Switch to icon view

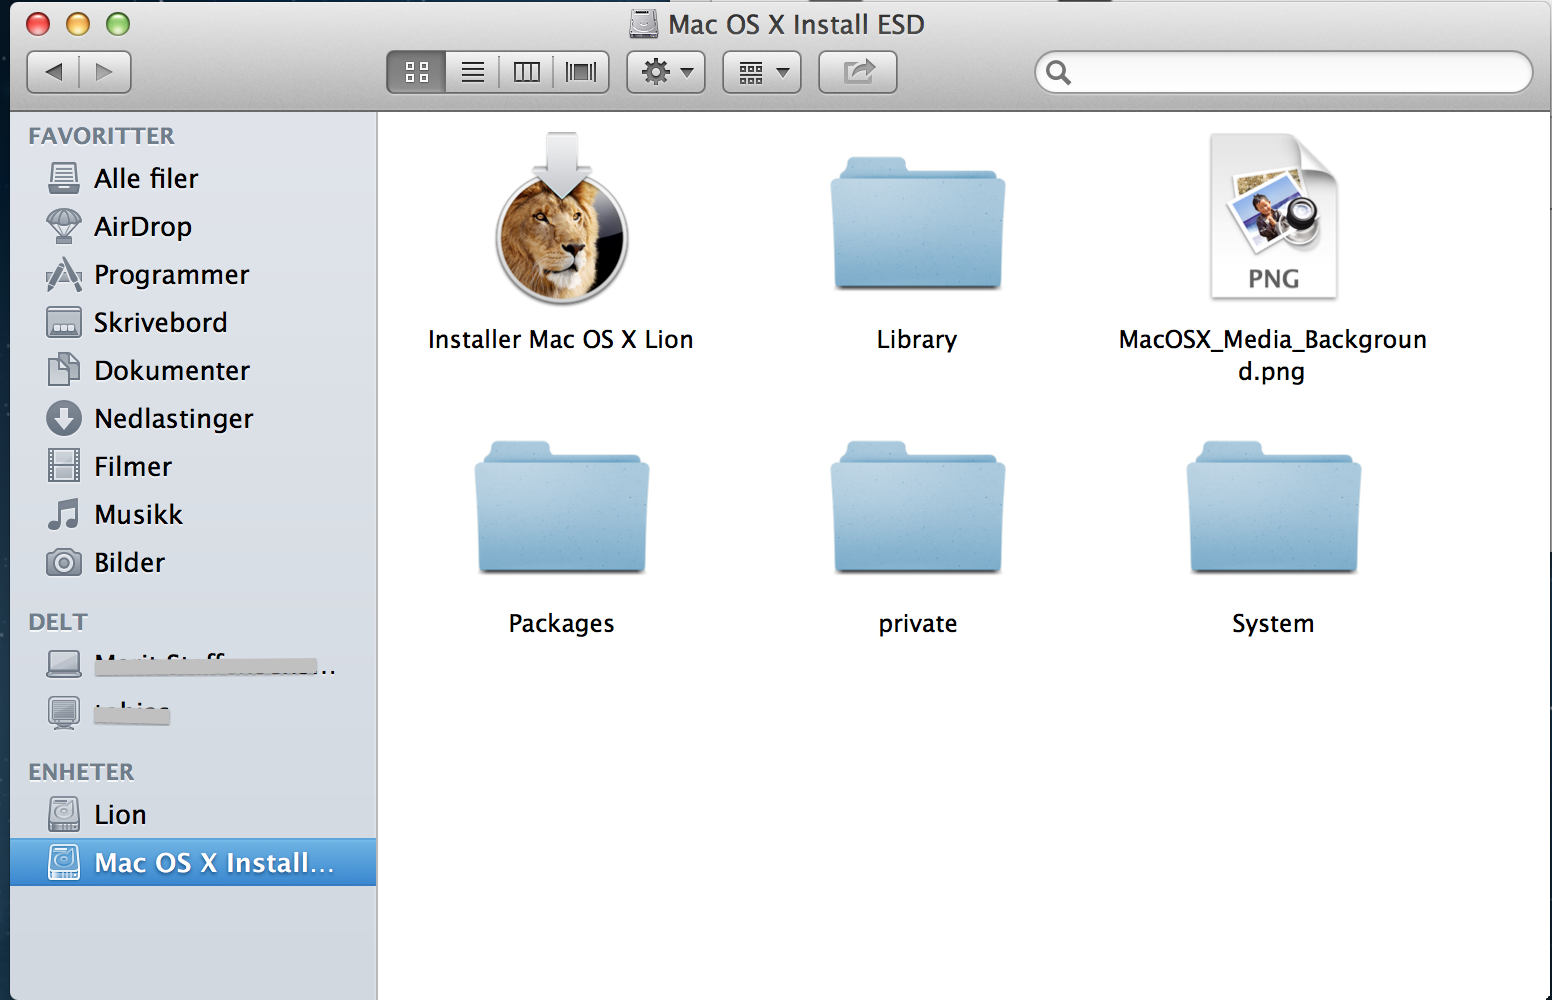(x=416, y=72)
